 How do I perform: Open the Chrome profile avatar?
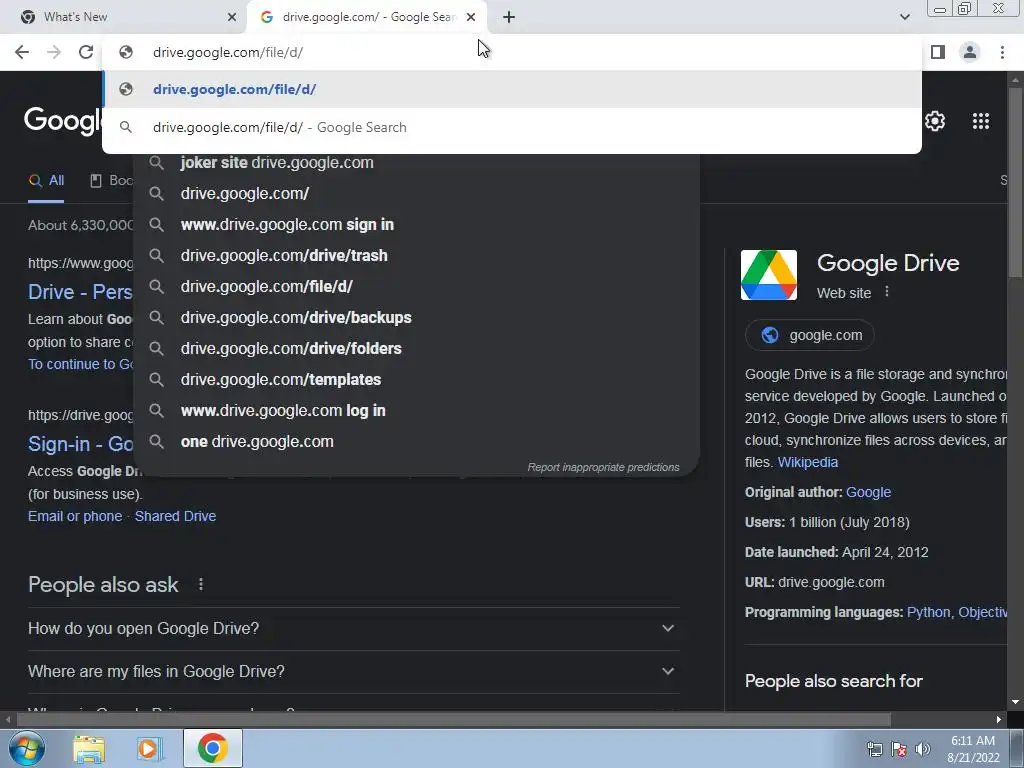tap(970, 52)
